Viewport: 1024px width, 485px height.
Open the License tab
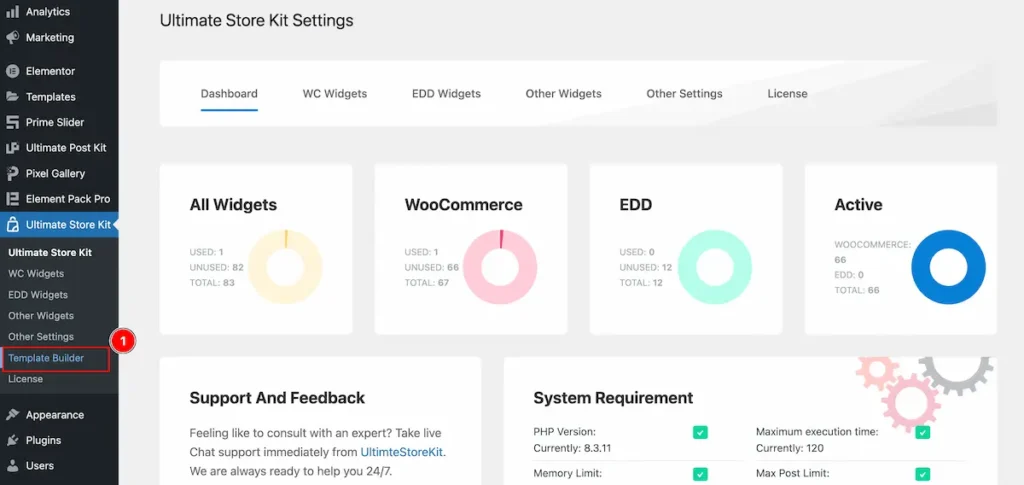tap(787, 94)
